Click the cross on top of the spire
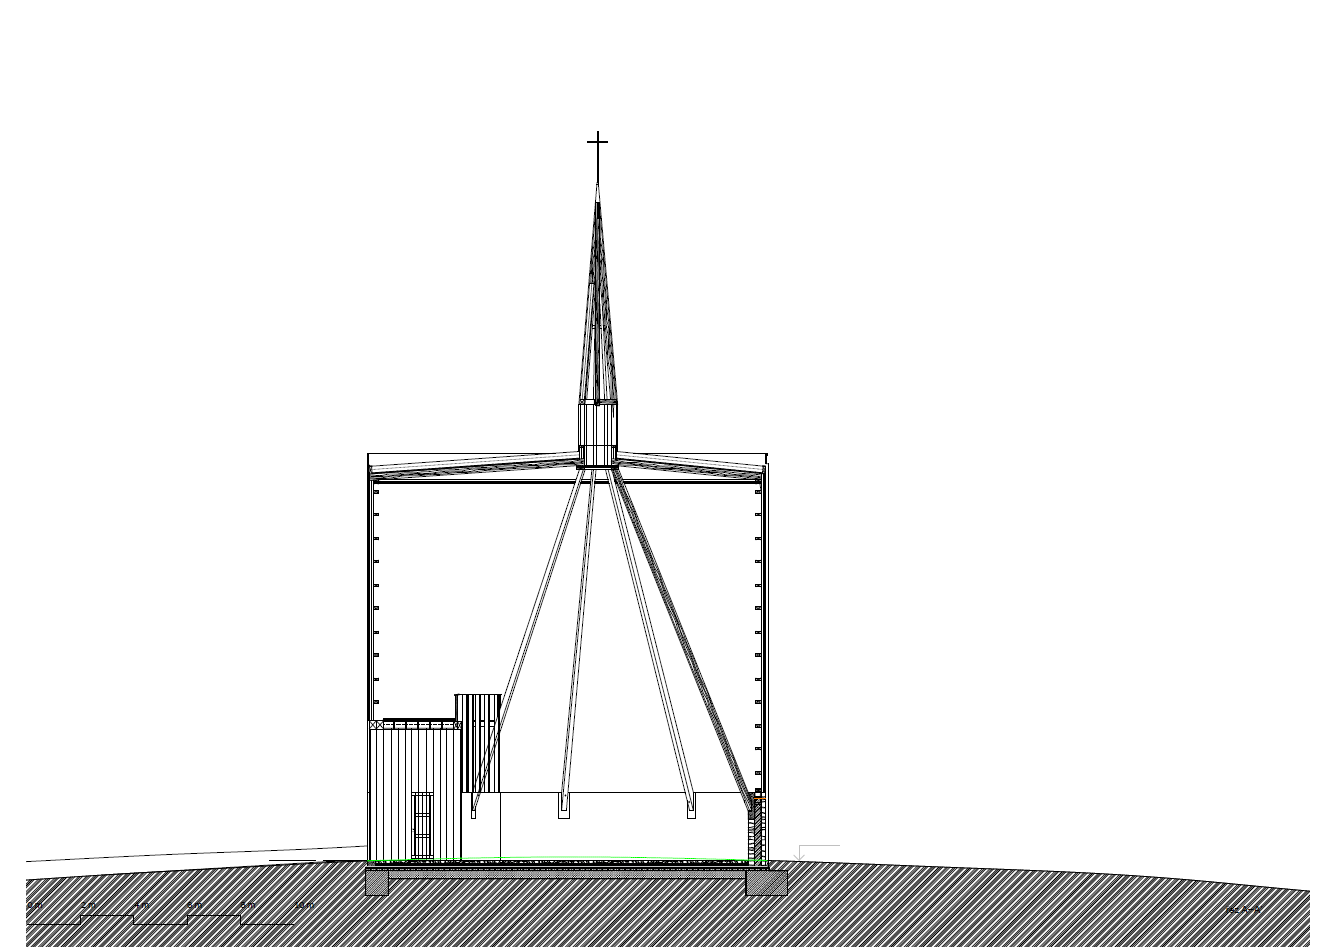 tap(597, 146)
